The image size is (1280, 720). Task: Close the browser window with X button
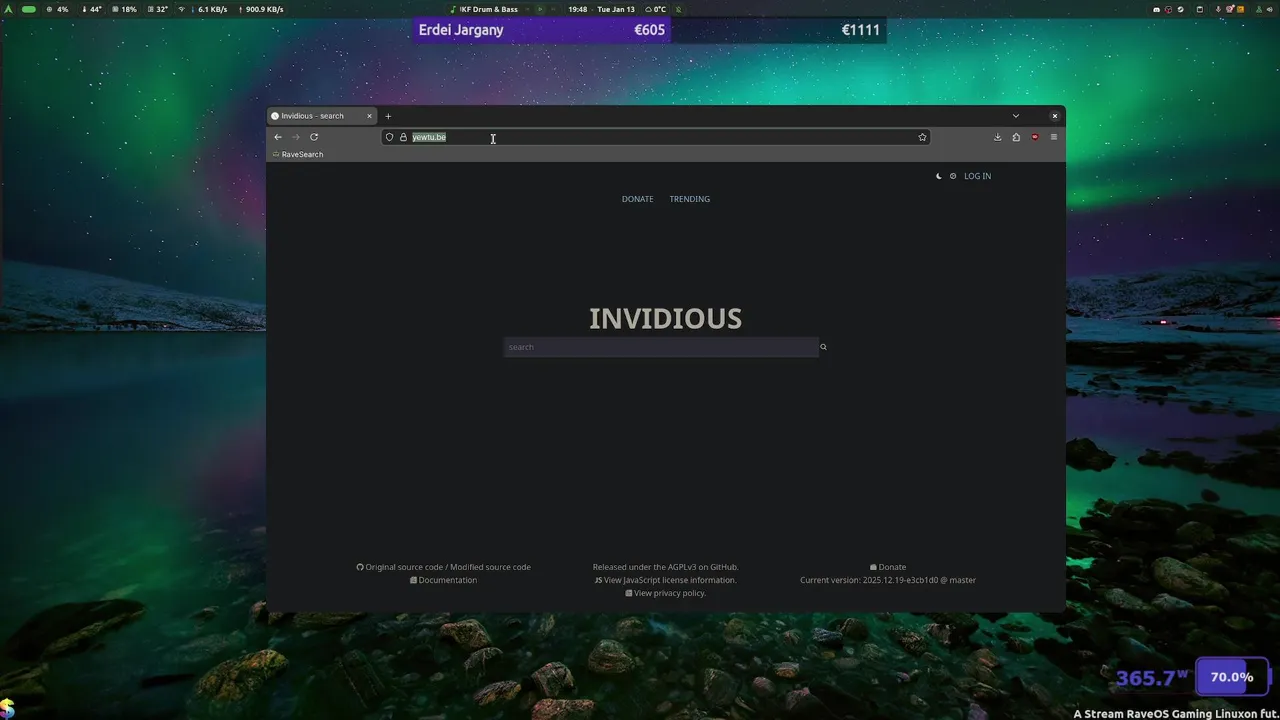click(1054, 116)
